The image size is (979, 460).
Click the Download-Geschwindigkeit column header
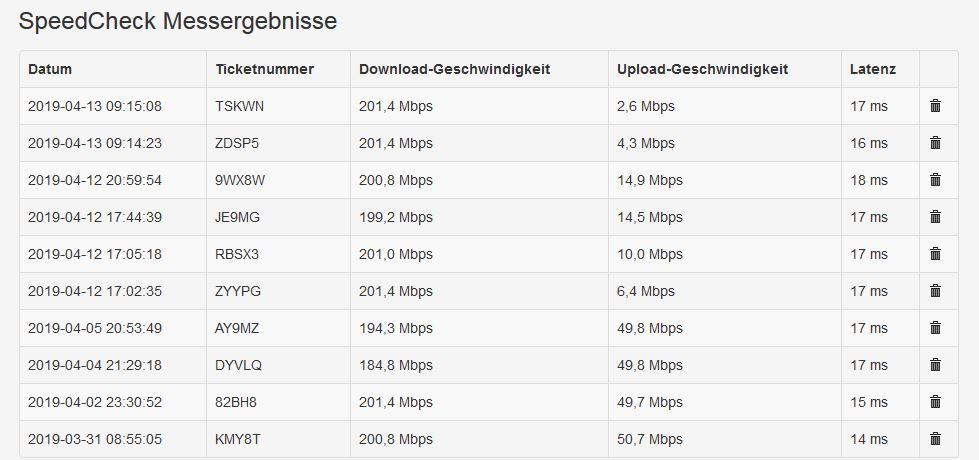tap(454, 69)
